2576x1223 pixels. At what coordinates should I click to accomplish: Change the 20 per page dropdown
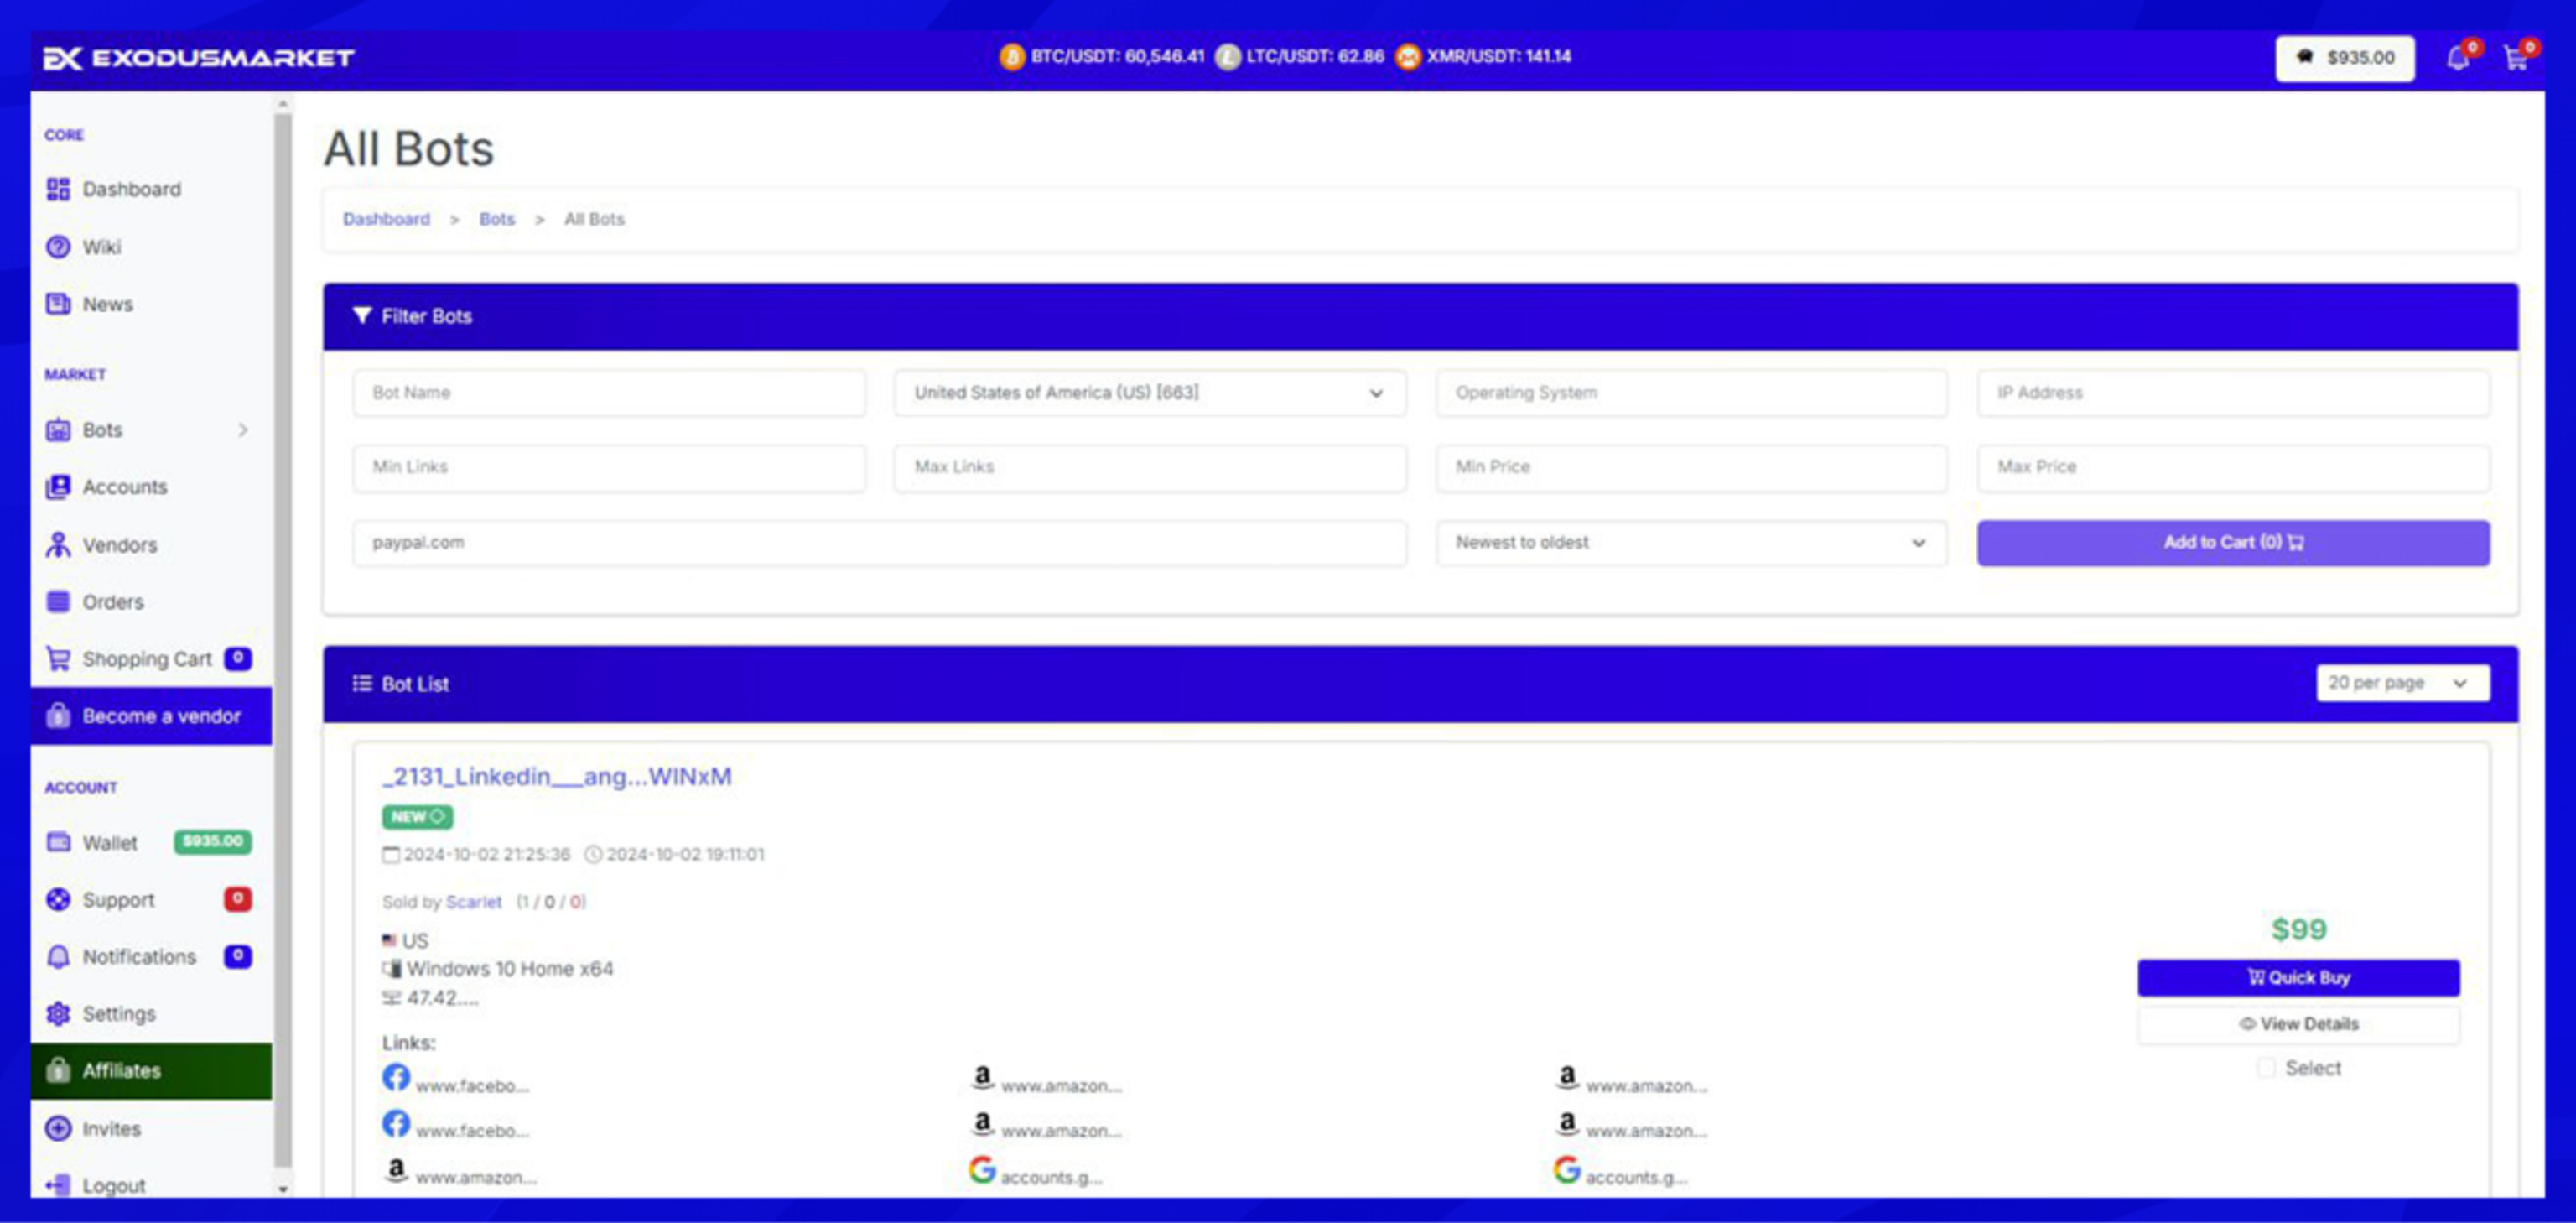(2402, 683)
